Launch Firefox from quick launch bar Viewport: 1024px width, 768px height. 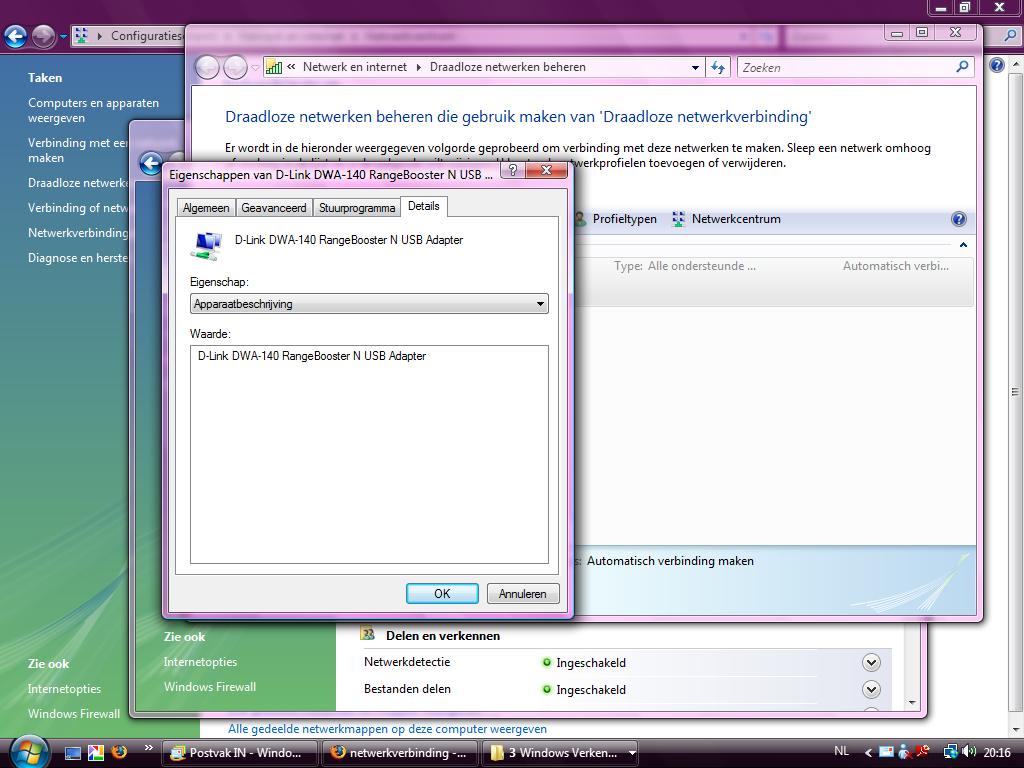119,752
